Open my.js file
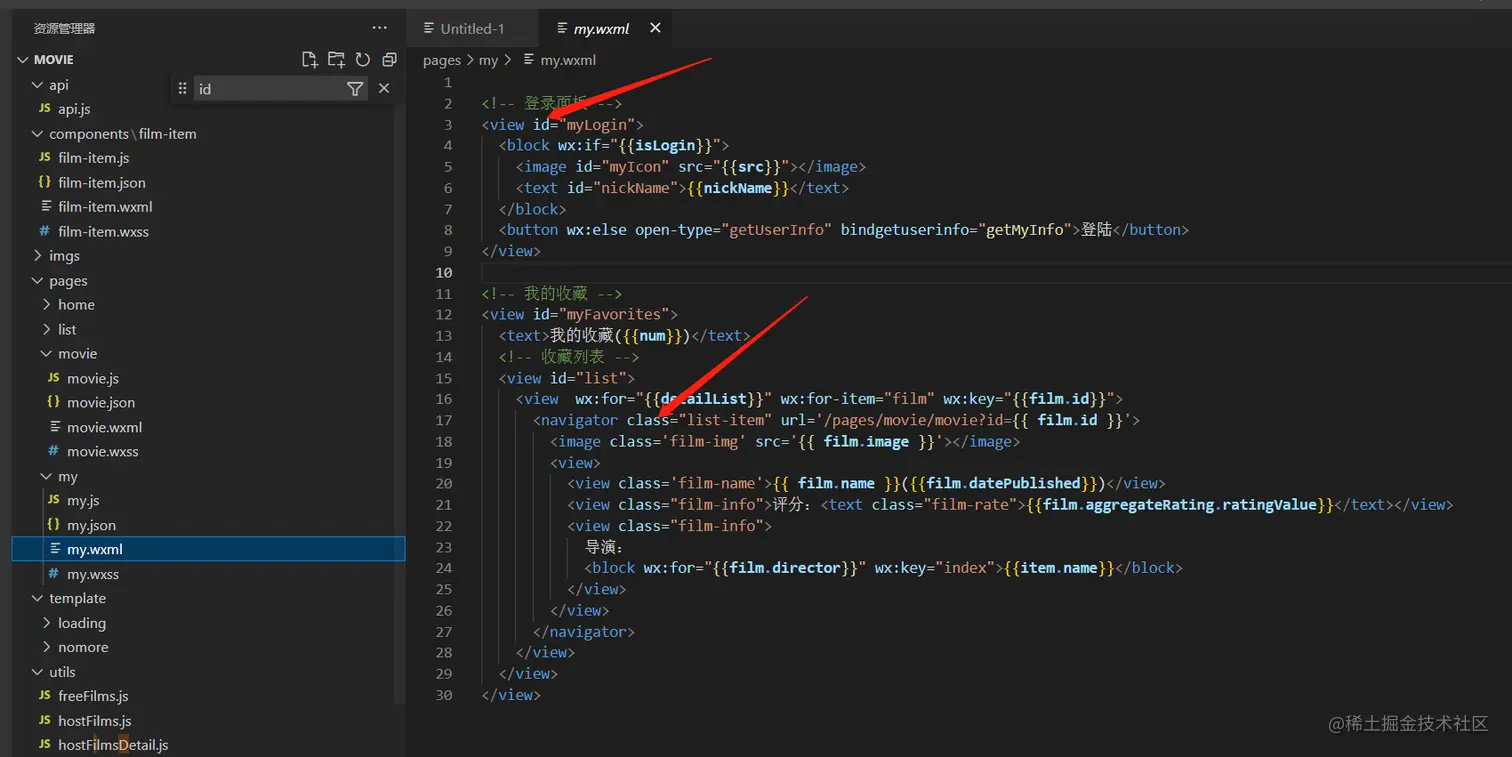This screenshot has width=1512, height=757. (83, 501)
